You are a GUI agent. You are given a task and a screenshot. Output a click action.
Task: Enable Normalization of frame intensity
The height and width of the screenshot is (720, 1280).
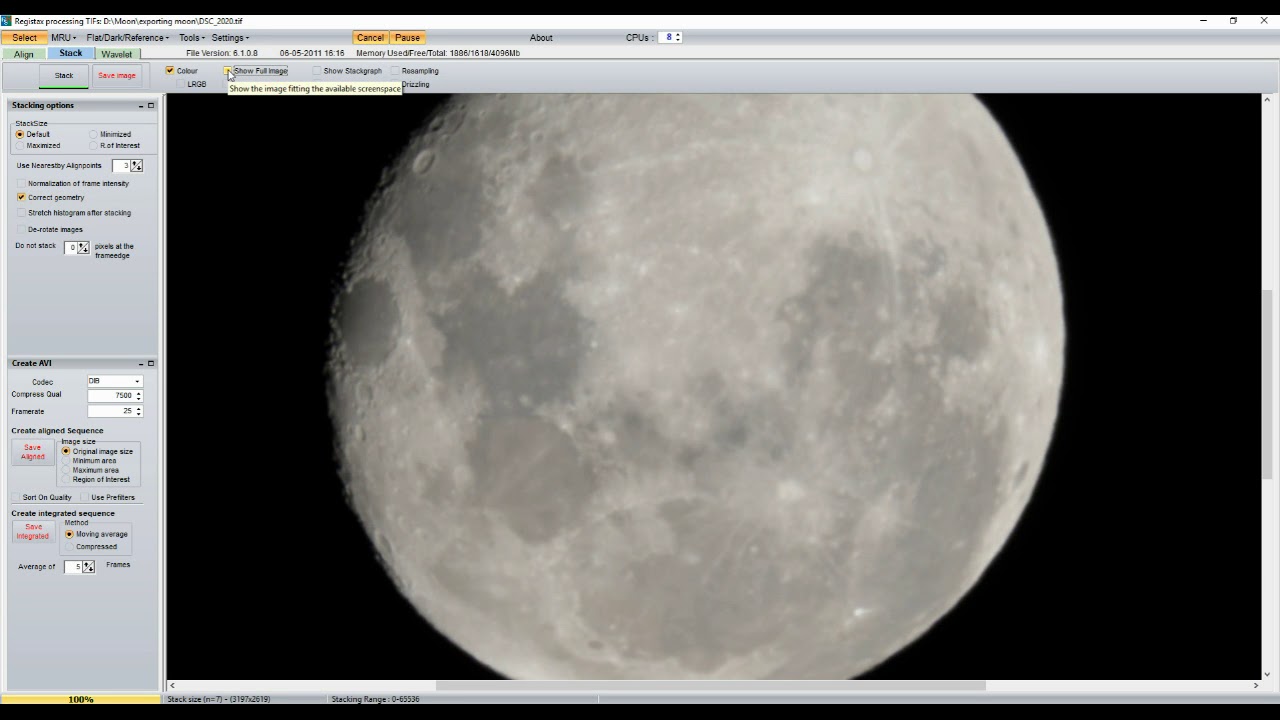pos(21,184)
